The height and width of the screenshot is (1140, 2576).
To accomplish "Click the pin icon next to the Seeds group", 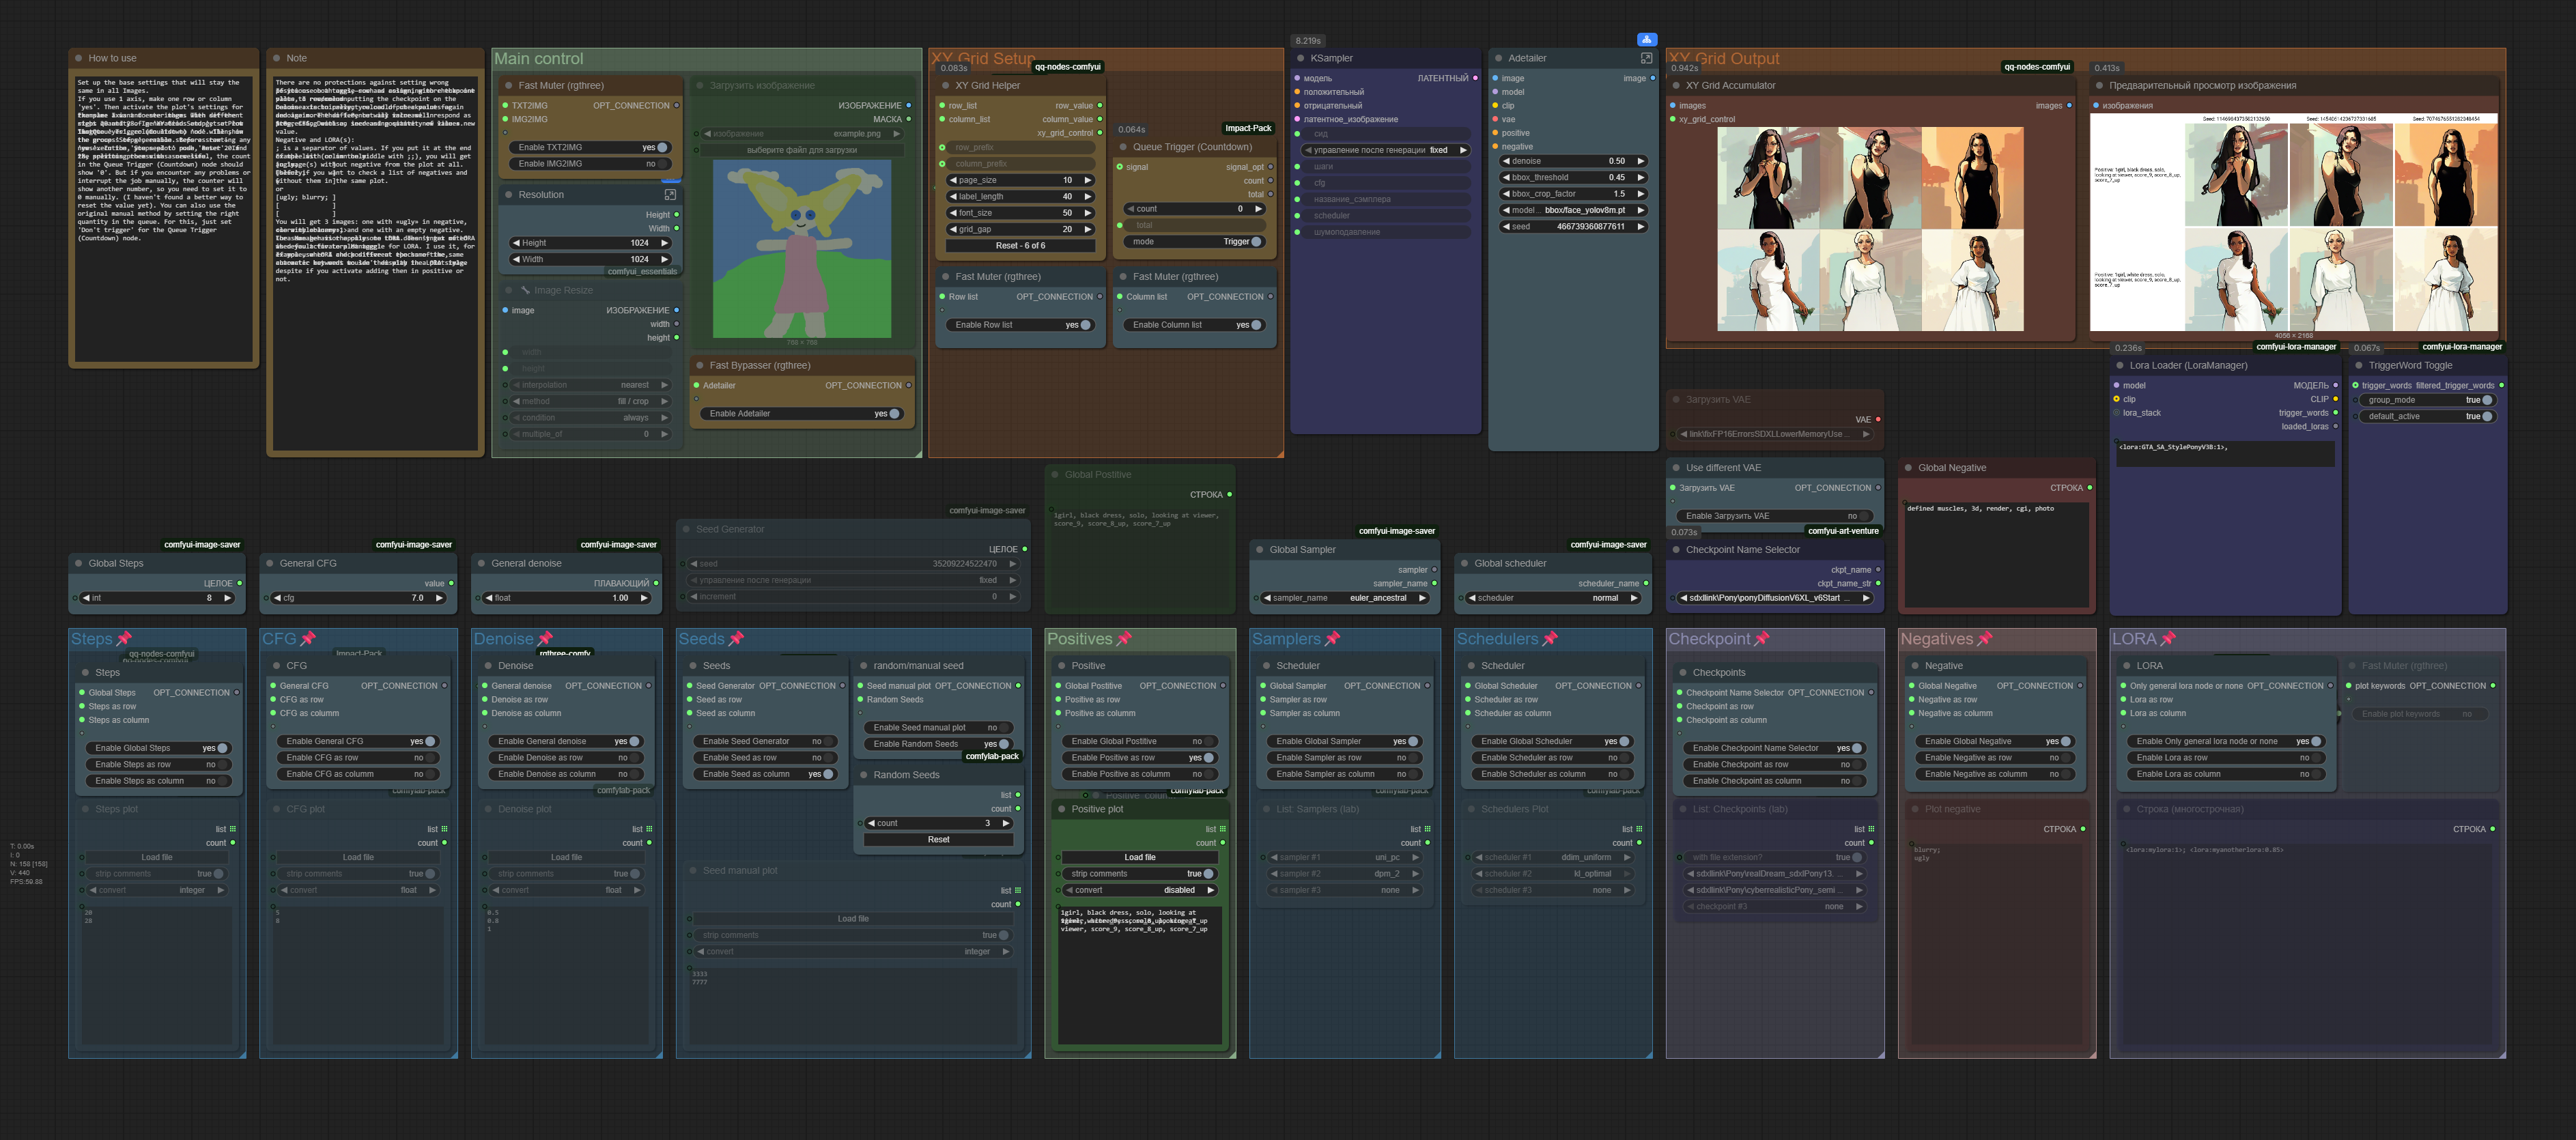I will tap(737, 639).
